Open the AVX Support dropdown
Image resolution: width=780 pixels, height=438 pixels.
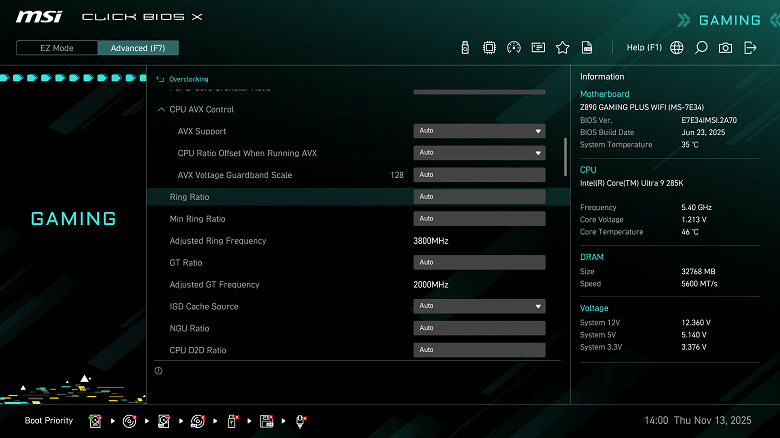pyautogui.click(x=479, y=131)
